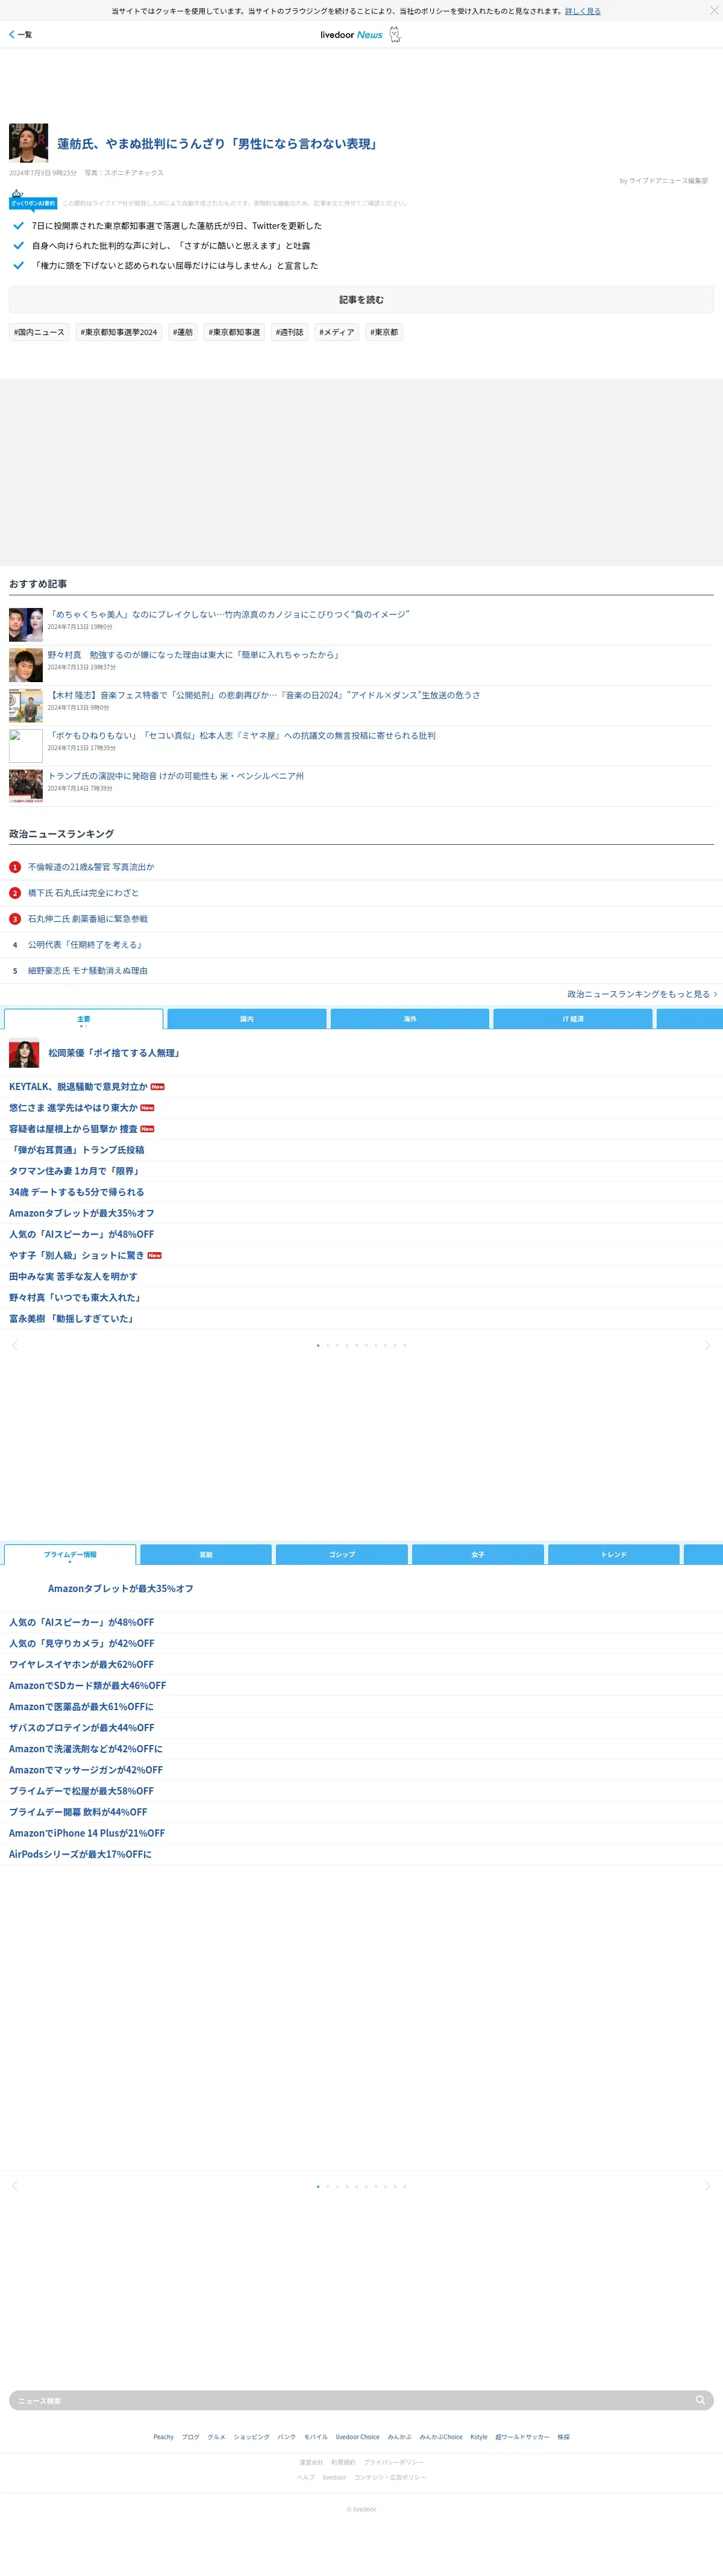This screenshot has height=2576, width=723.
Task: Open the Peachy footer link
Action: coord(163,2437)
